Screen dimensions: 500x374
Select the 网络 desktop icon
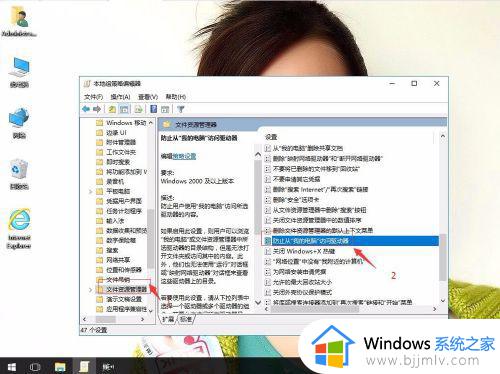[x=19, y=123]
